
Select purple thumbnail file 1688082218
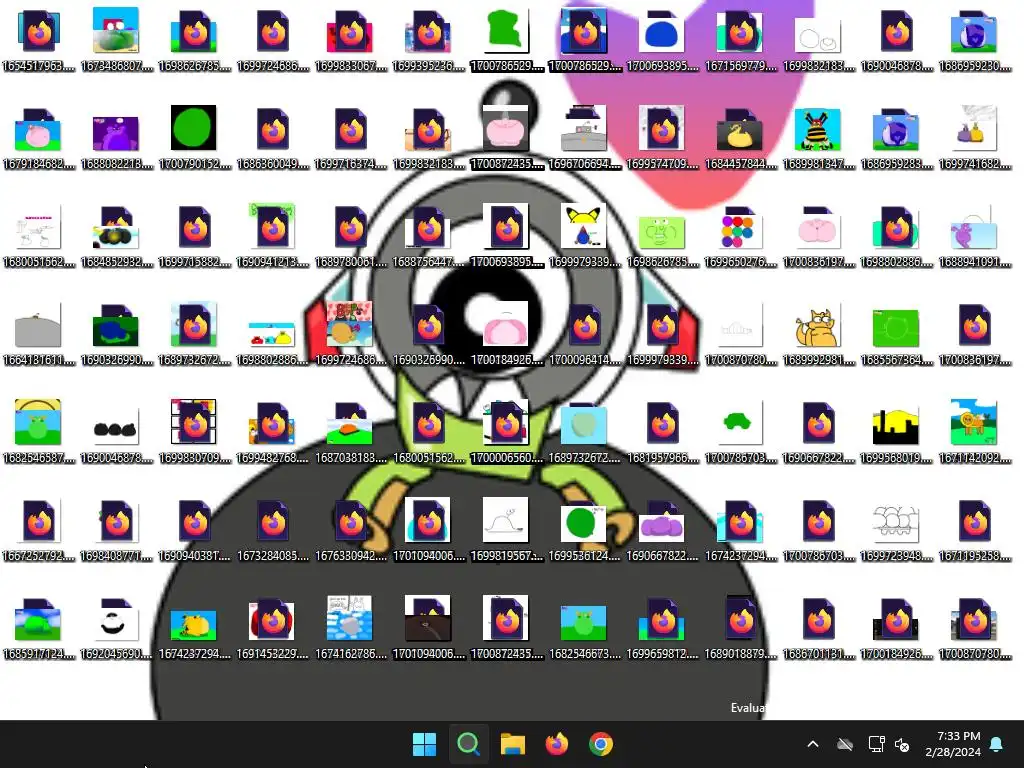(116, 138)
